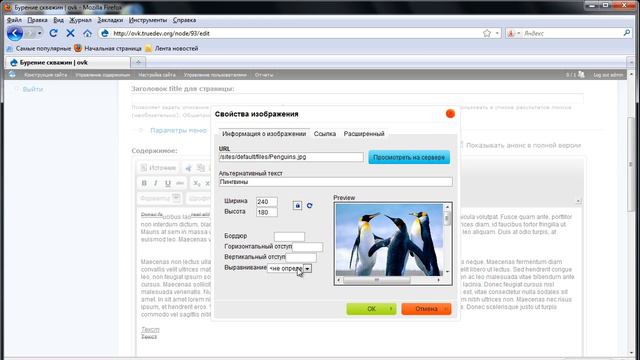Click the Вертикальный отступ input field
Viewport: 640px width, 360px height.
coord(301,257)
